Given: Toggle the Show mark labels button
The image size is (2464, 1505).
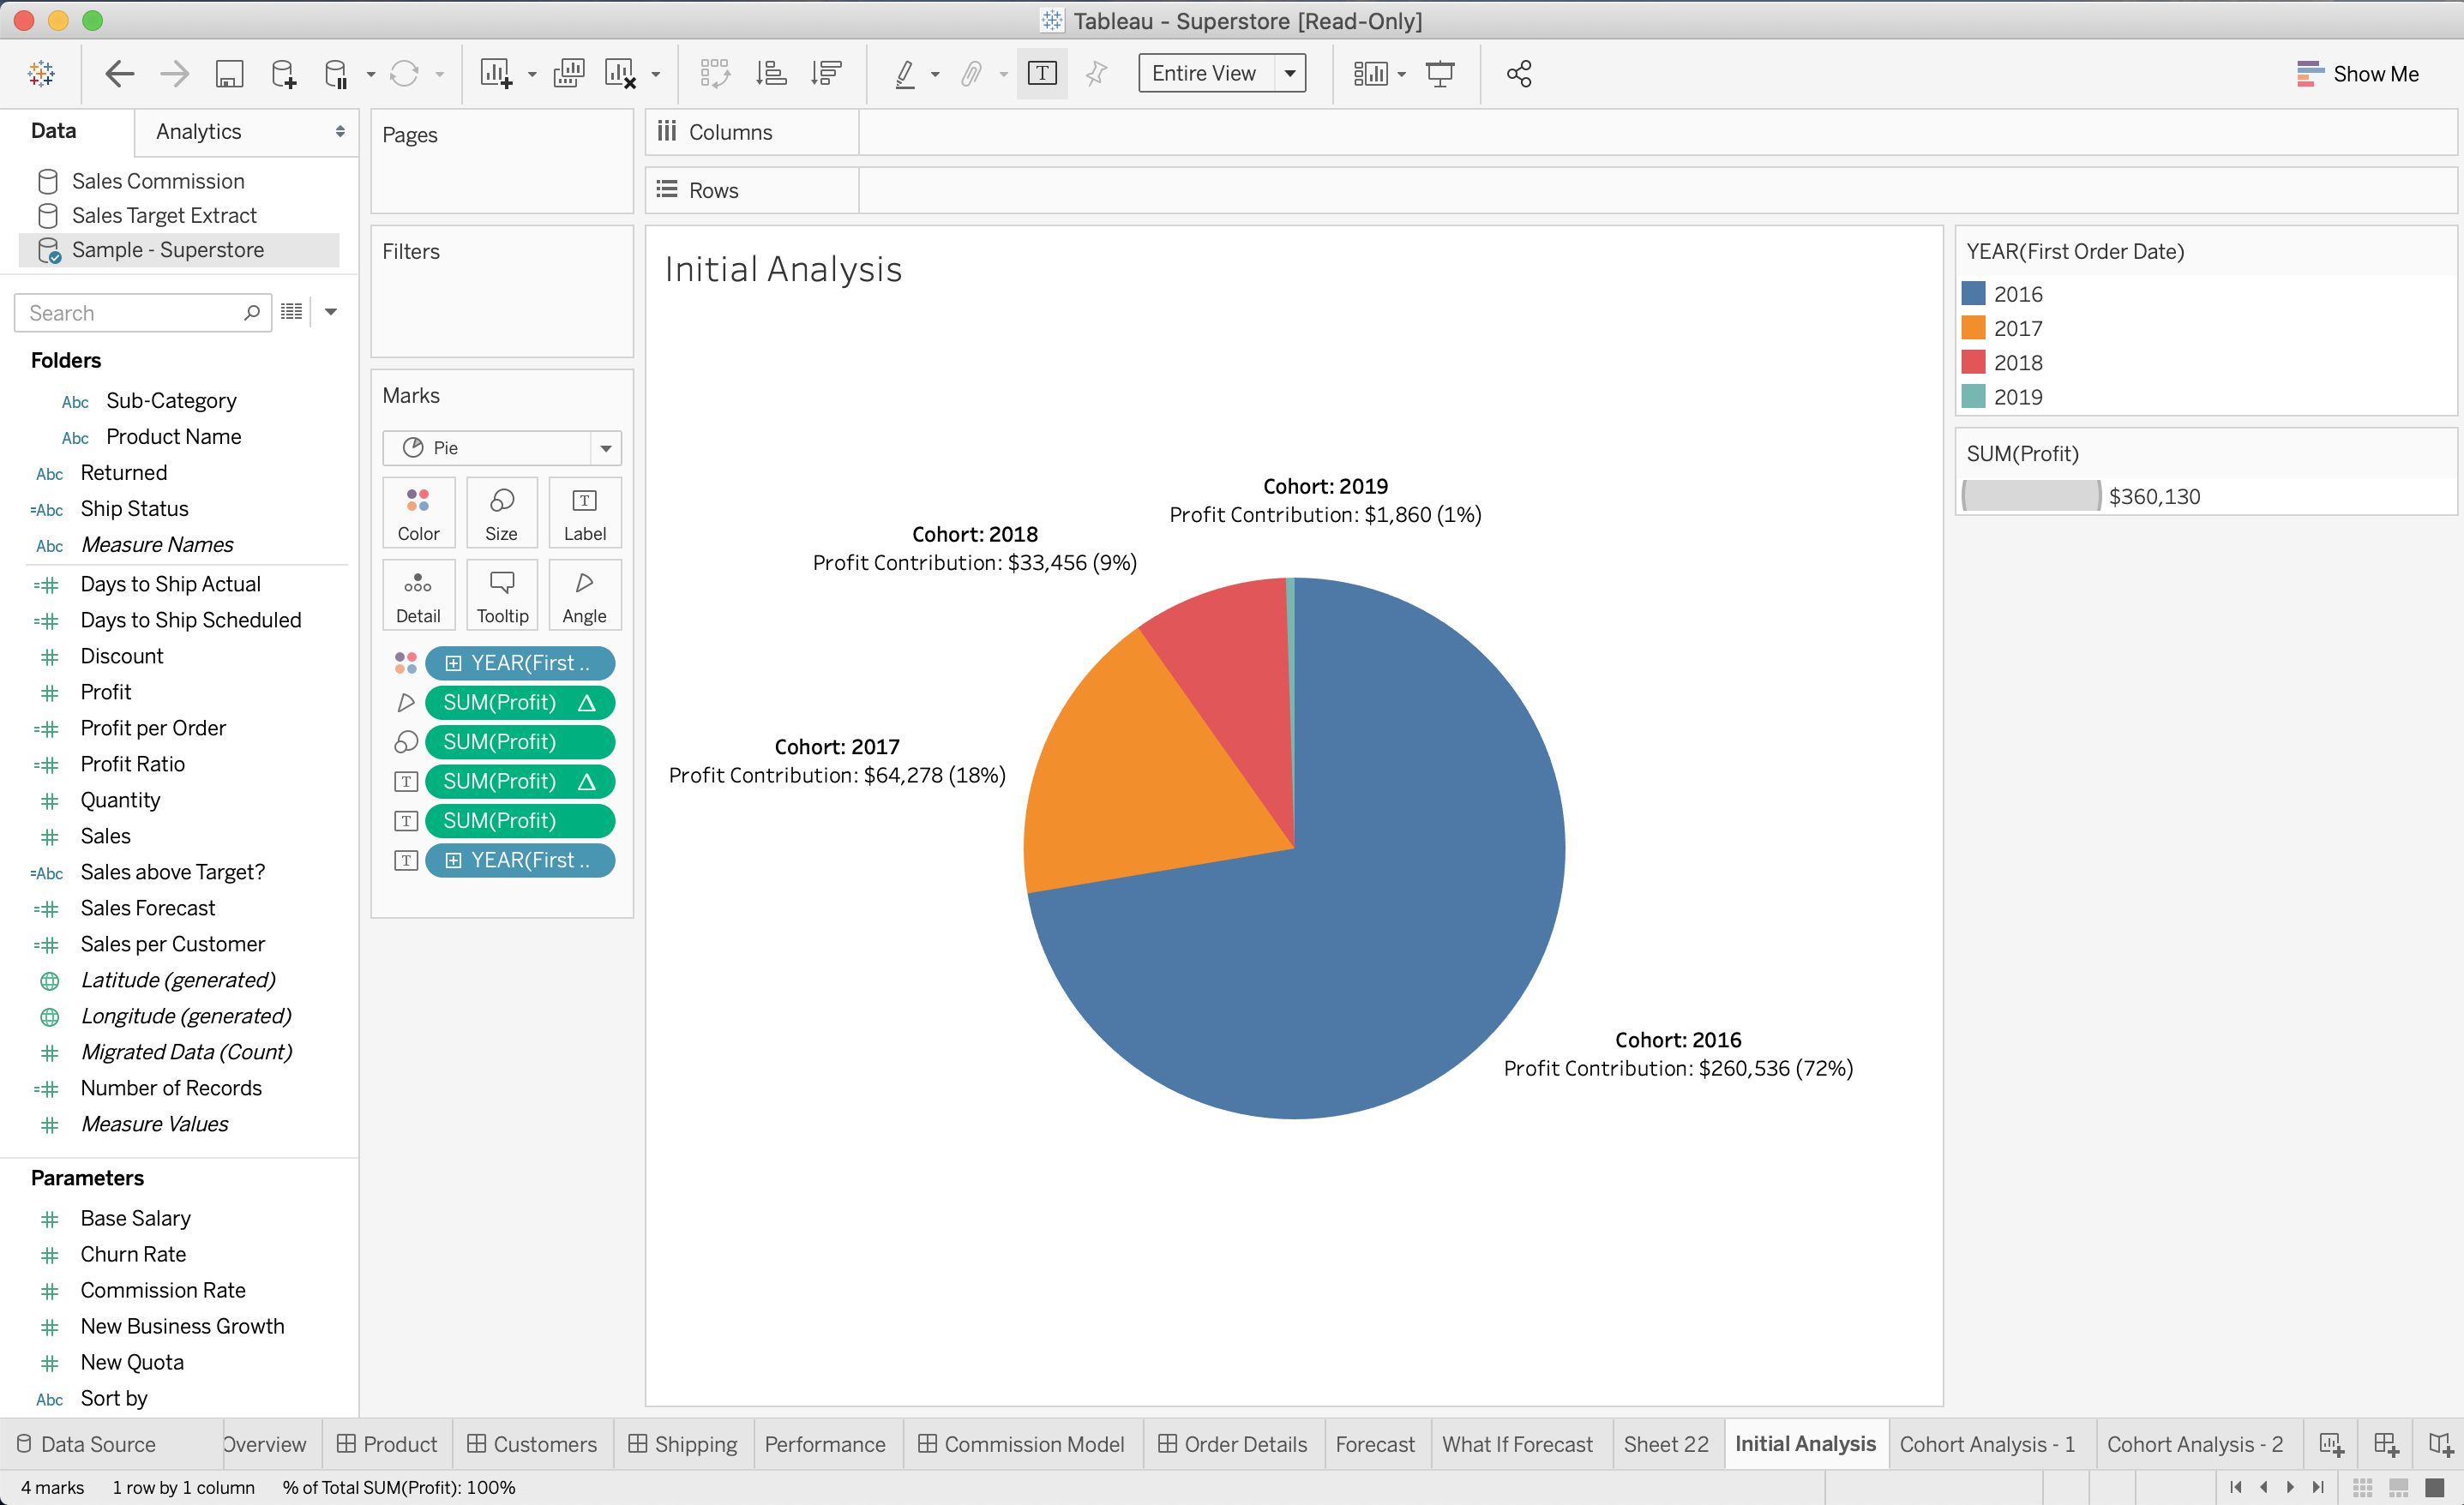Looking at the screenshot, I should [x=1041, y=73].
